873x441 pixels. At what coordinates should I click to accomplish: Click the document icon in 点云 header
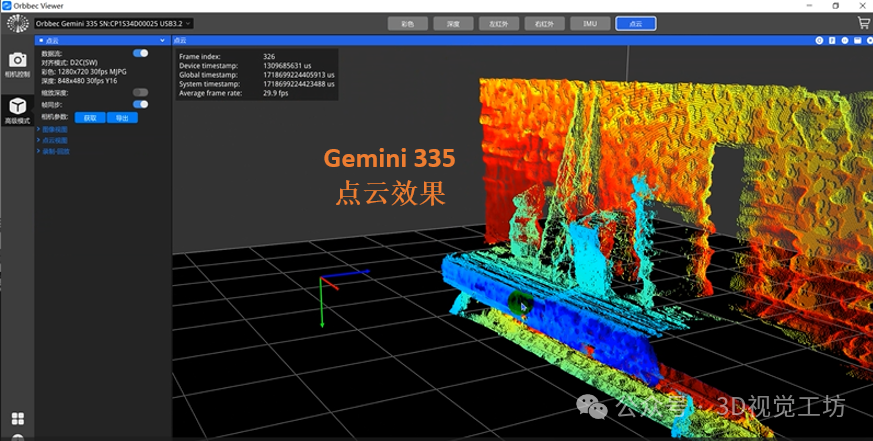832,40
